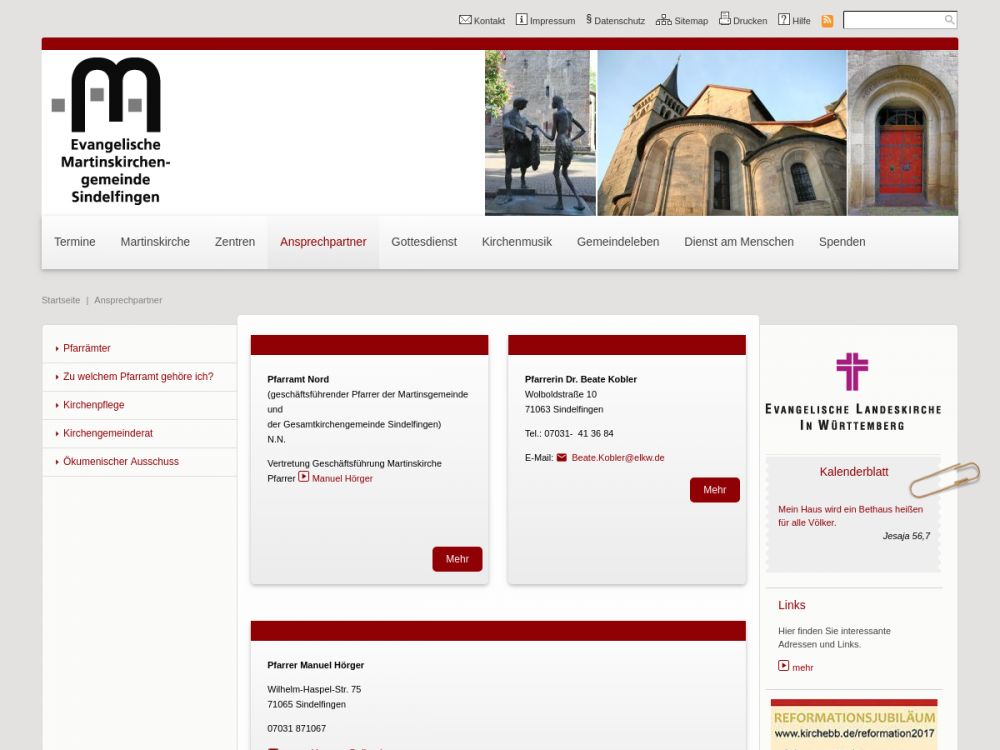Image resolution: width=1000 pixels, height=750 pixels.
Task: Click the Kontakt envelope icon
Action: click(465, 20)
